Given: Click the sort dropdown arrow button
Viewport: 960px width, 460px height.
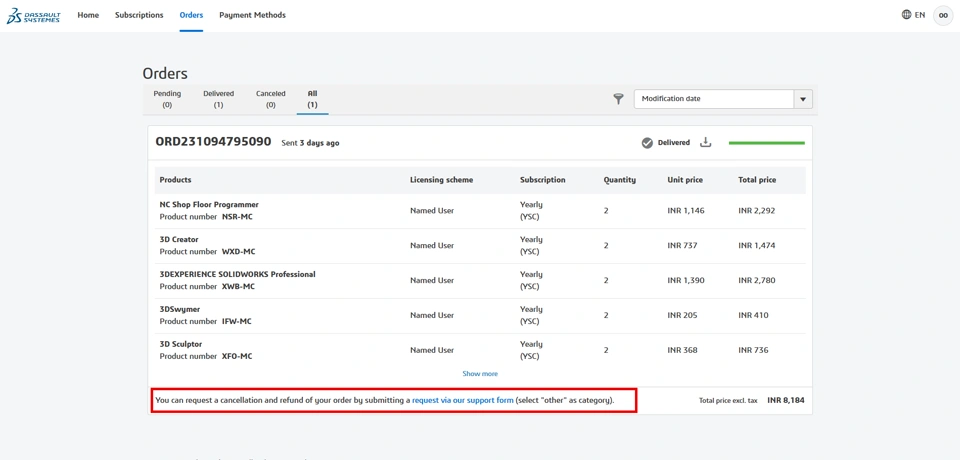Looking at the screenshot, I should [x=803, y=99].
